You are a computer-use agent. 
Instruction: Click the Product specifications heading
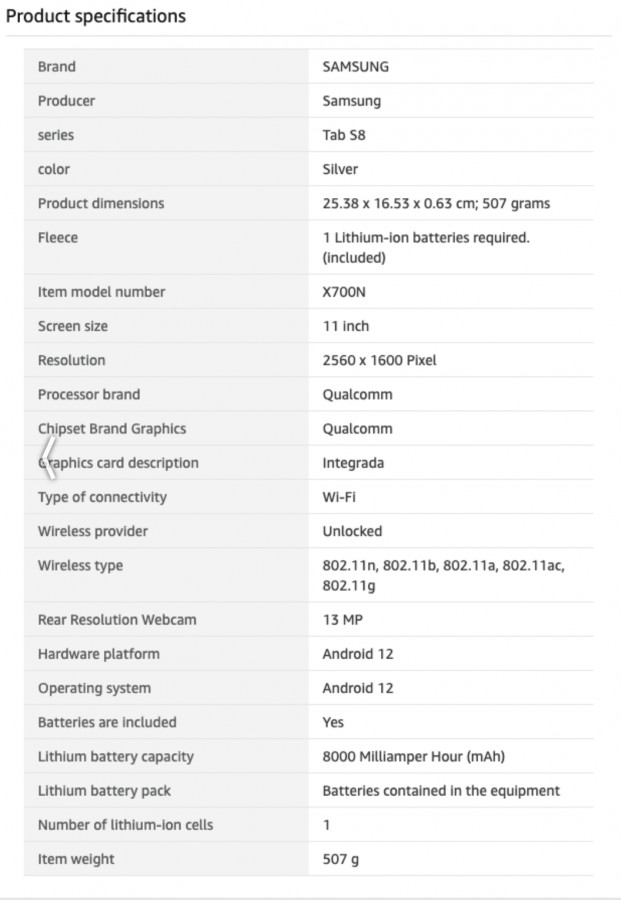pyautogui.click(x=96, y=17)
